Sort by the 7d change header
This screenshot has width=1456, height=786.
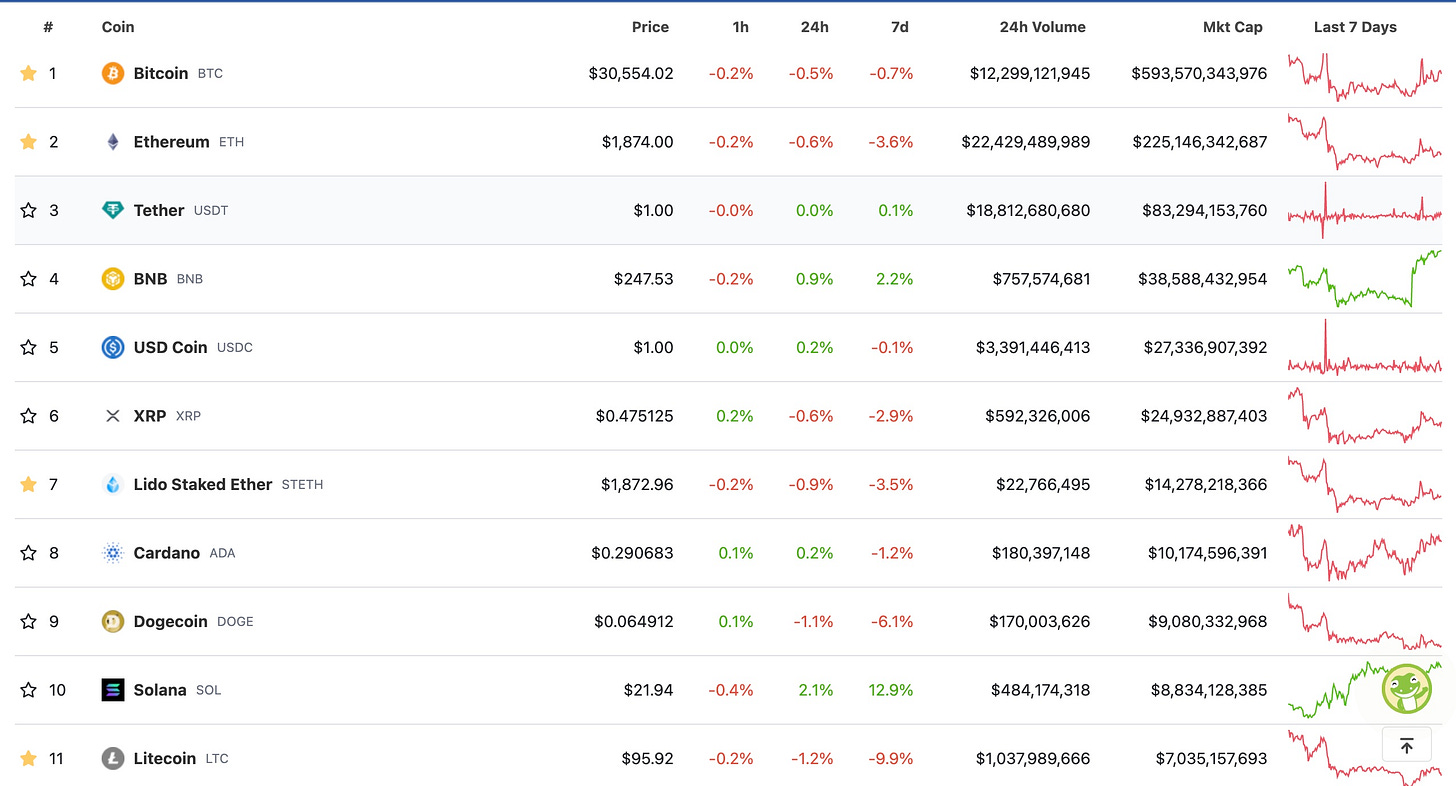(900, 27)
